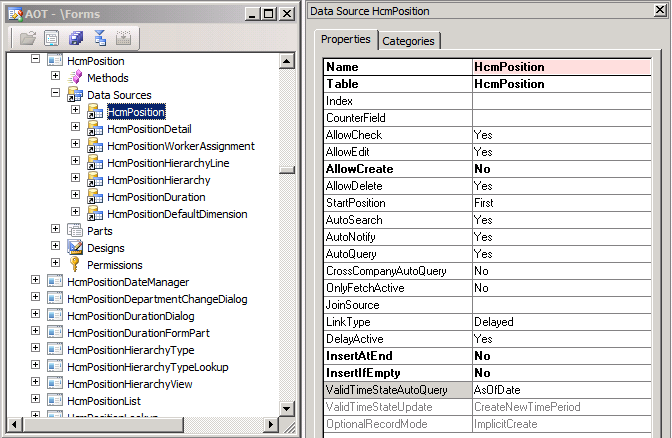The width and height of the screenshot is (672, 438).
Task: Click the Methods node icon
Action: (75, 78)
